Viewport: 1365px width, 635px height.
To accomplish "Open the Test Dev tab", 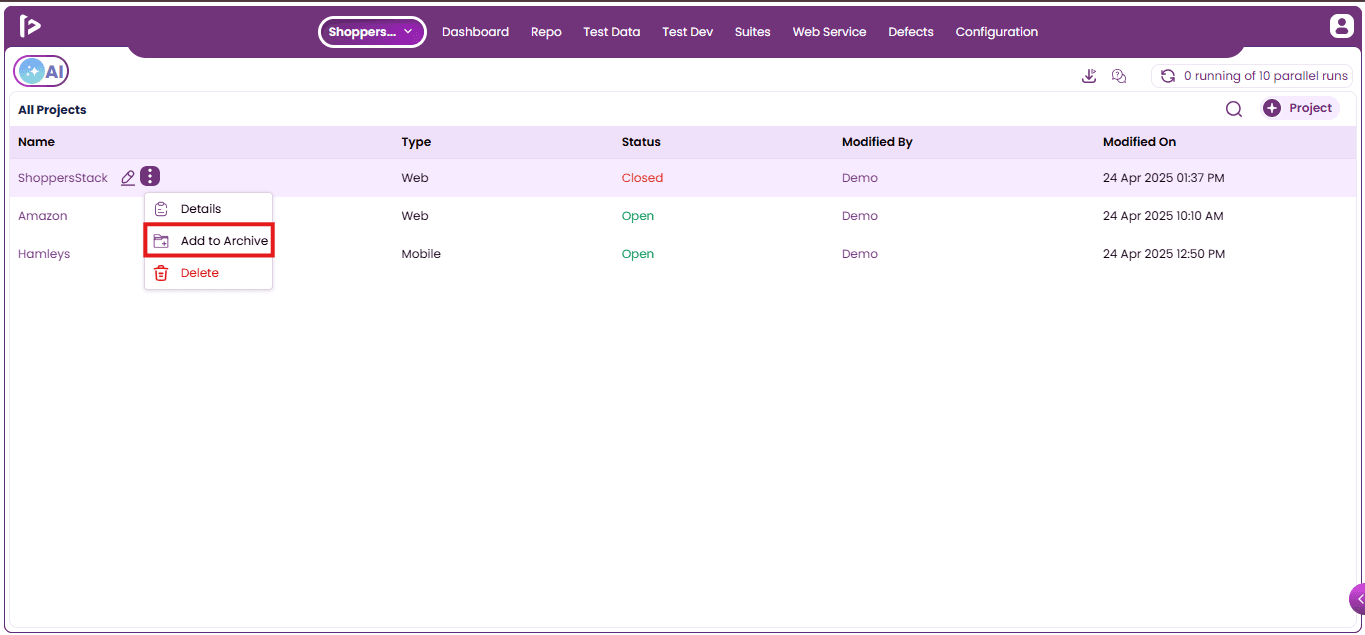I will (x=687, y=32).
